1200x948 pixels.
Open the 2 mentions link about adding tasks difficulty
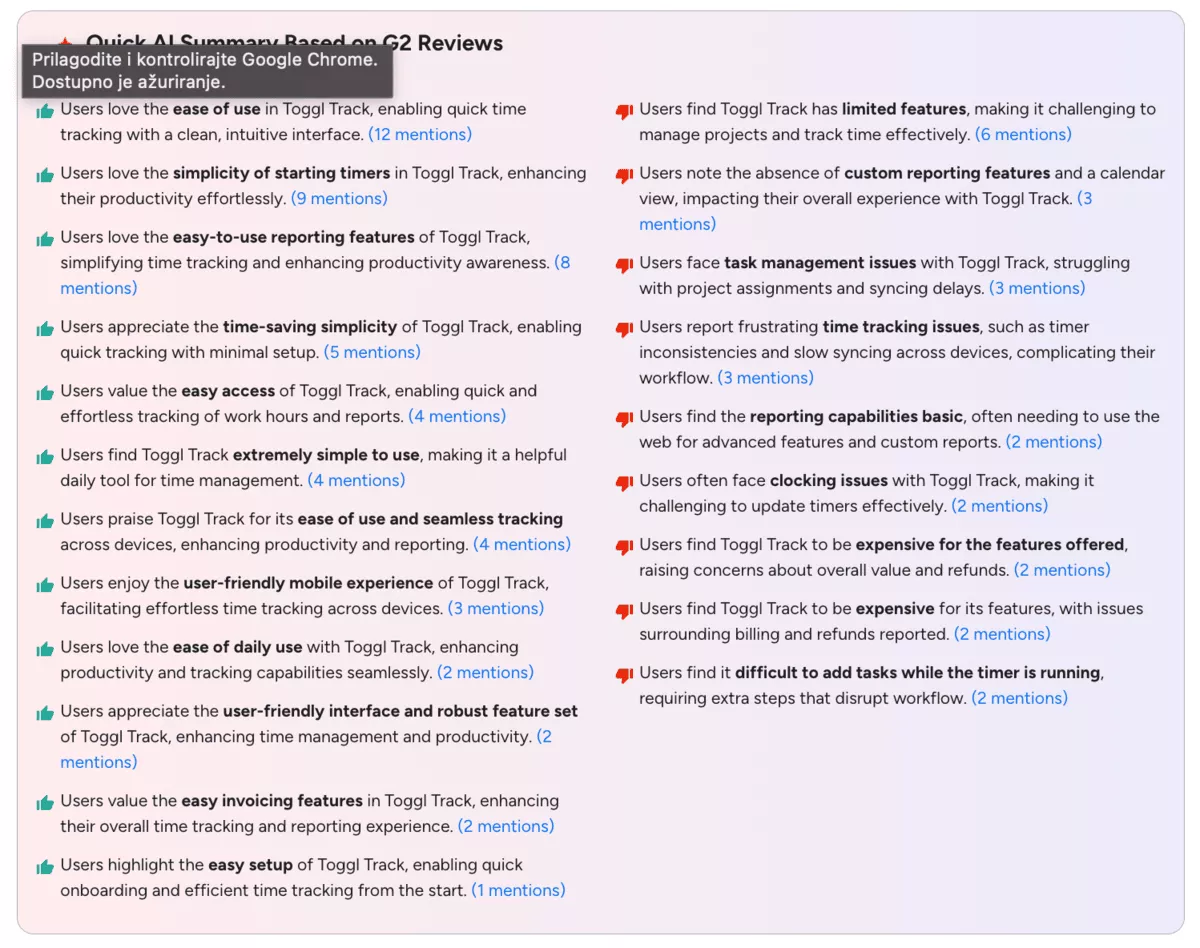(1019, 698)
